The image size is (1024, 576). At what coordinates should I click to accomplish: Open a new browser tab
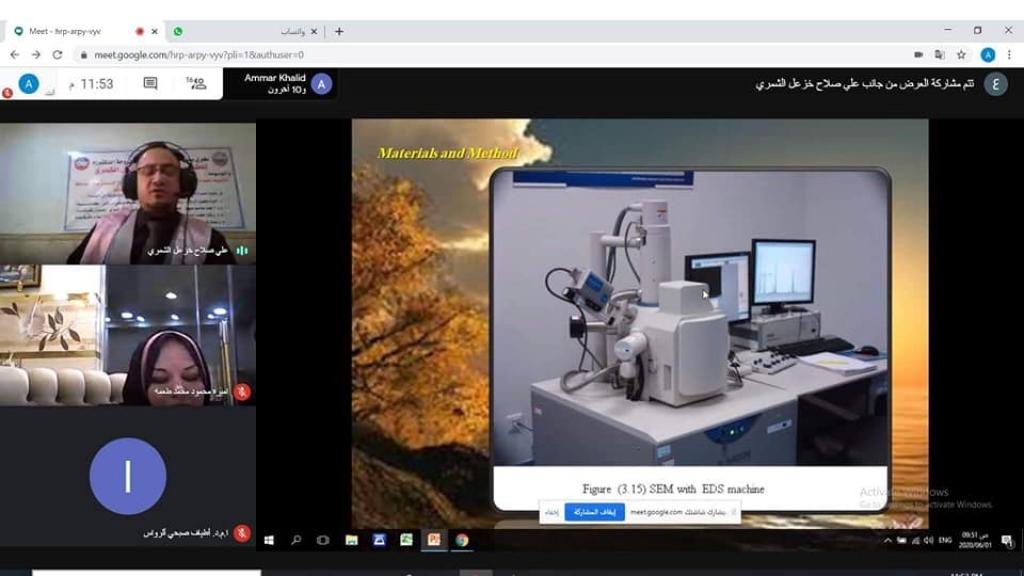339,31
